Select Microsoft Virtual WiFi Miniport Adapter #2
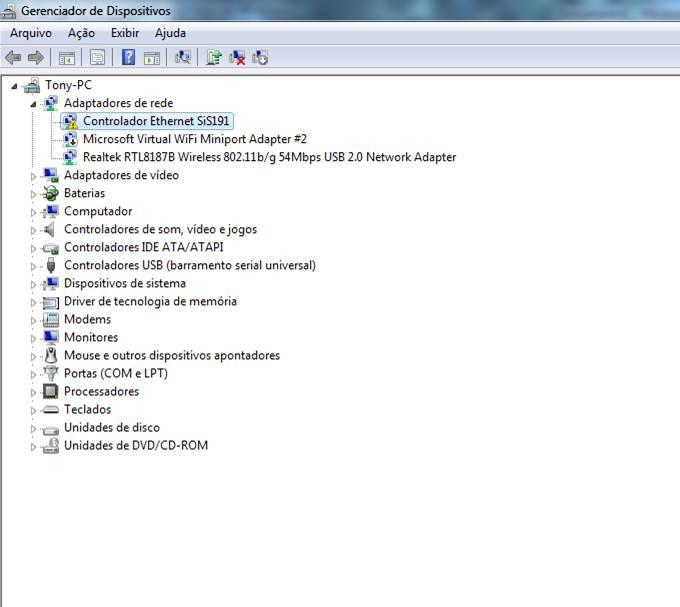Screen dimensions: 680x607 (195, 139)
